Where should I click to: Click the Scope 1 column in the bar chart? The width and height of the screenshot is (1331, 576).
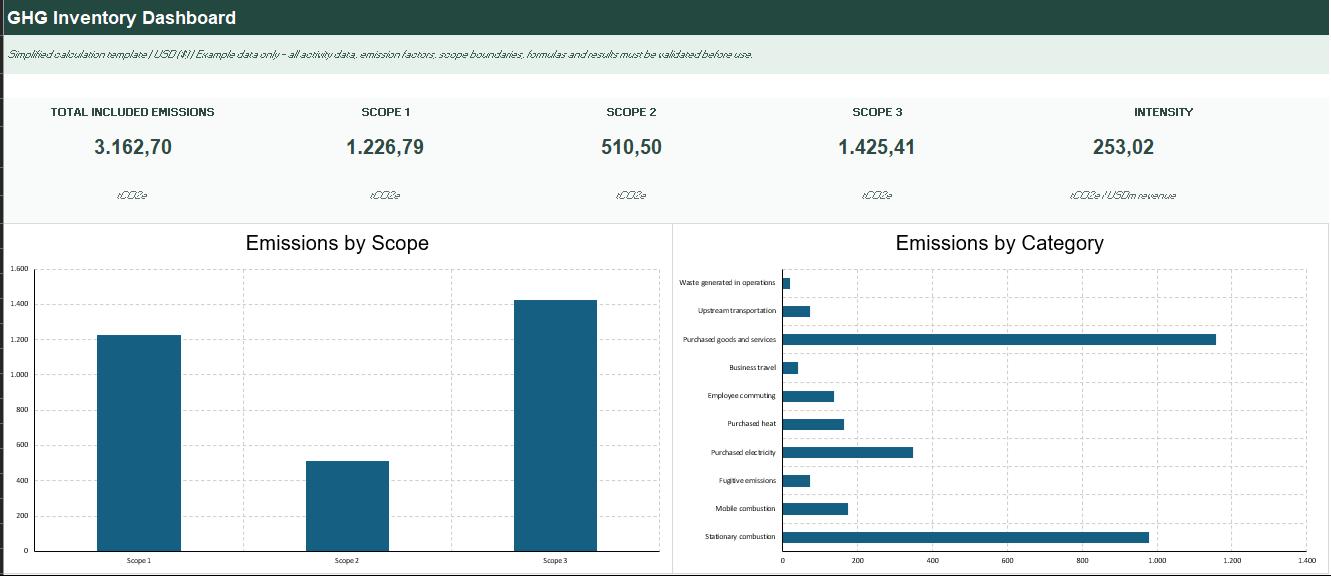pyautogui.click(x=139, y=443)
